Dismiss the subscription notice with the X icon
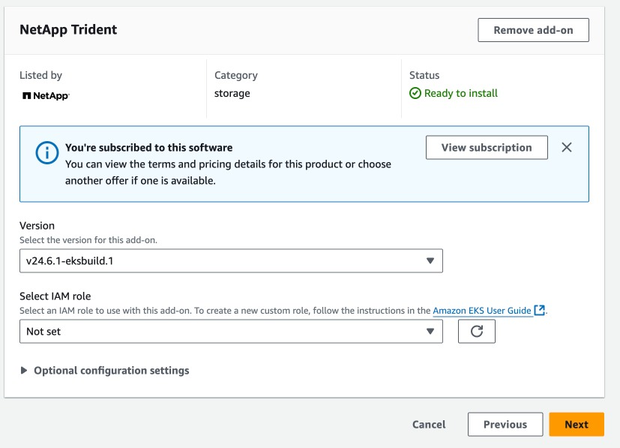Image resolution: width=620 pixels, height=448 pixels. pyautogui.click(x=567, y=148)
